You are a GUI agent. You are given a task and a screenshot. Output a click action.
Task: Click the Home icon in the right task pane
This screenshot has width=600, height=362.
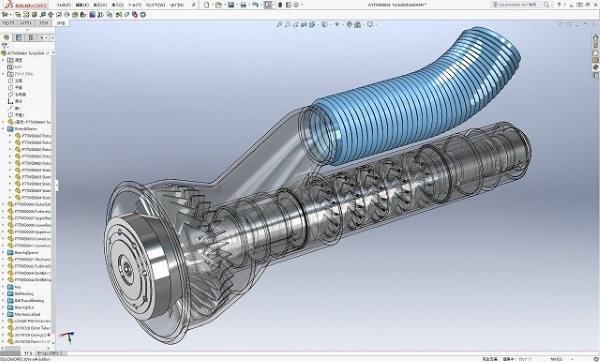pyautogui.click(x=595, y=38)
